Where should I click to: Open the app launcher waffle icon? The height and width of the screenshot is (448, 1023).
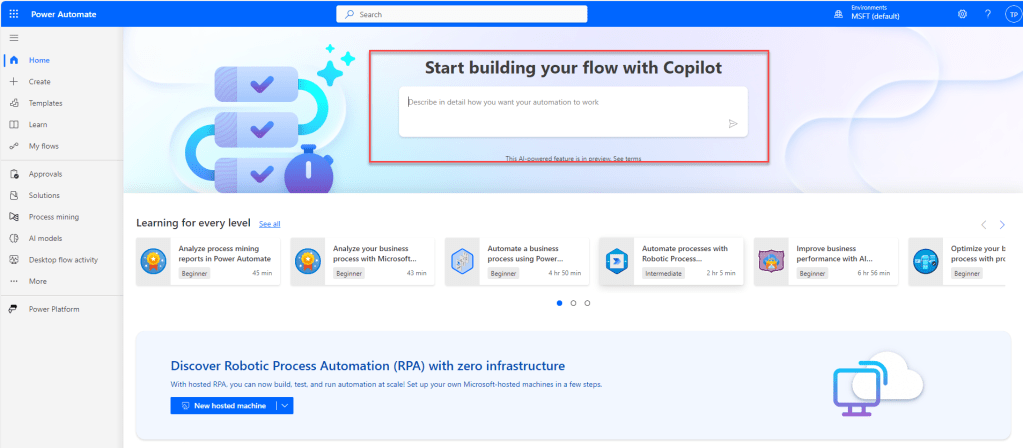14,14
